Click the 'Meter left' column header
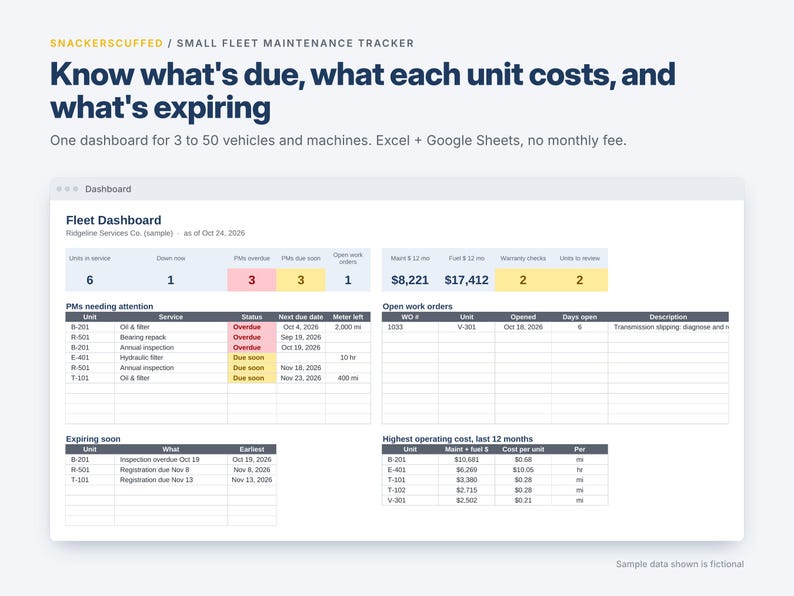The height and width of the screenshot is (596, 794). coord(348,317)
